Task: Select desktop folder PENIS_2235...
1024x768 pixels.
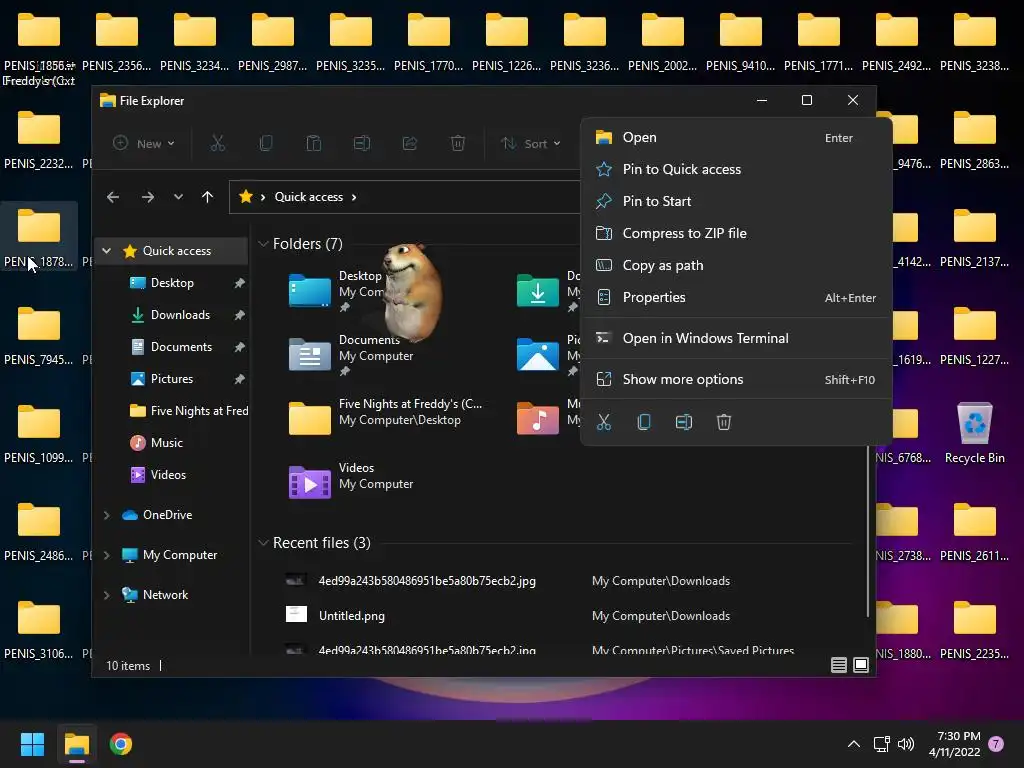Action: pyautogui.click(x=974, y=629)
